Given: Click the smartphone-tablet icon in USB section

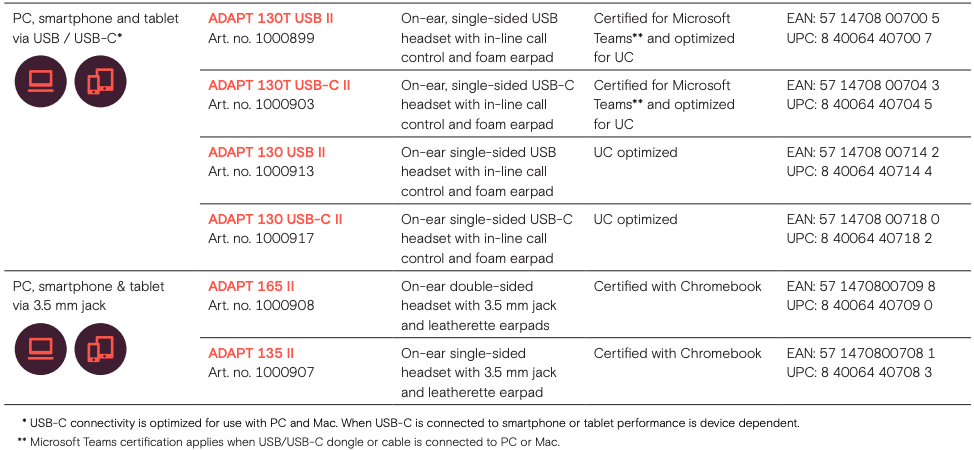Looking at the screenshot, I should (x=100, y=81).
